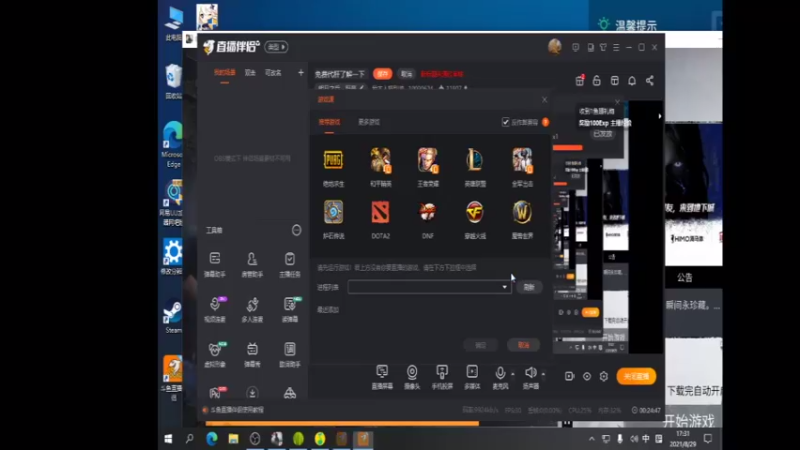This screenshot has width=800, height=450.
Task: Open the 弹幕秀 TV-shaped tool
Action: (252, 354)
